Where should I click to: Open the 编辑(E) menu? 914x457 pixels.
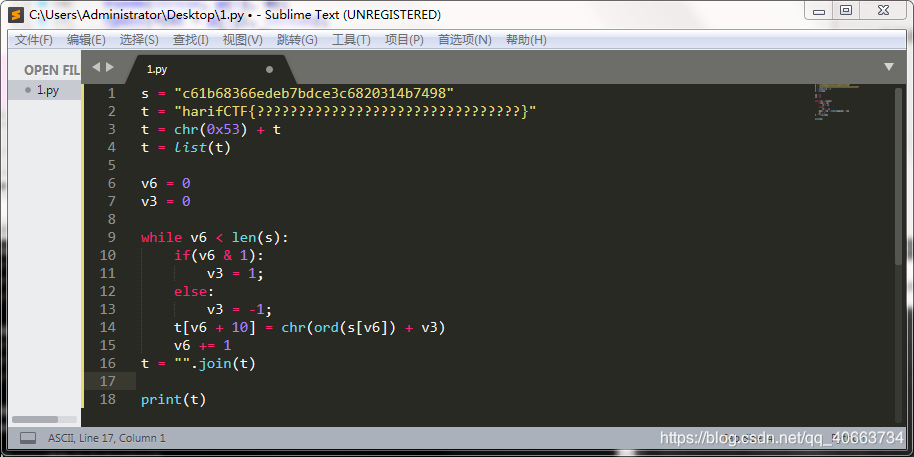coord(86,40)
